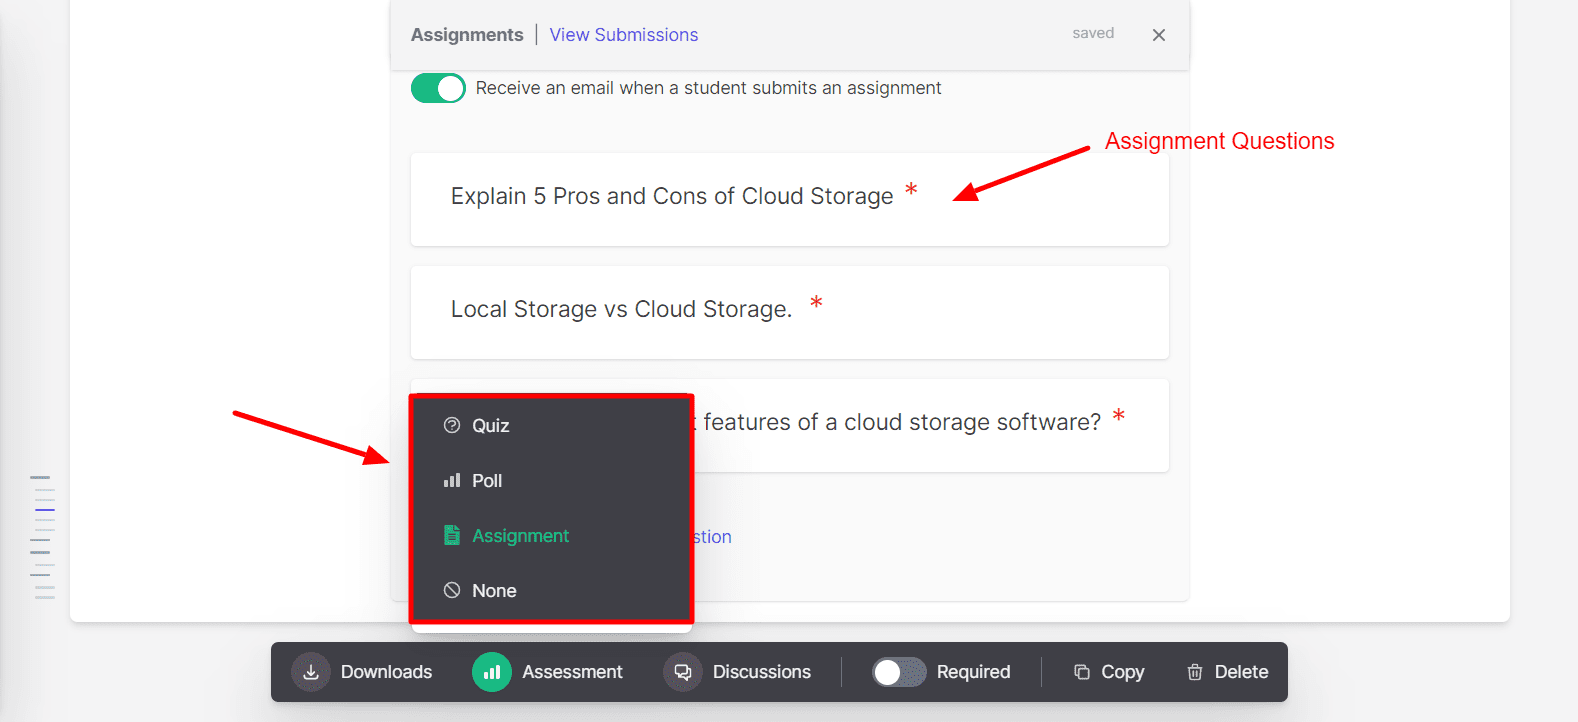
Task: Disable email notification toggle for submissions
Action: pos(438,88)
